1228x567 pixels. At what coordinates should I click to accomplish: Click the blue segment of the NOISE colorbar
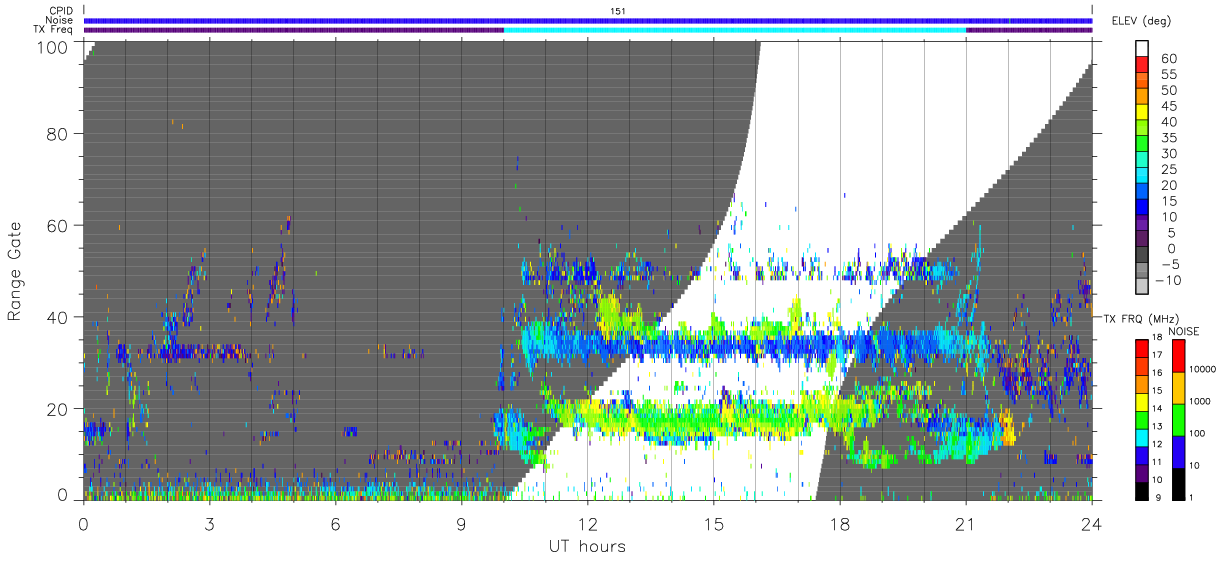[1178, 451]
